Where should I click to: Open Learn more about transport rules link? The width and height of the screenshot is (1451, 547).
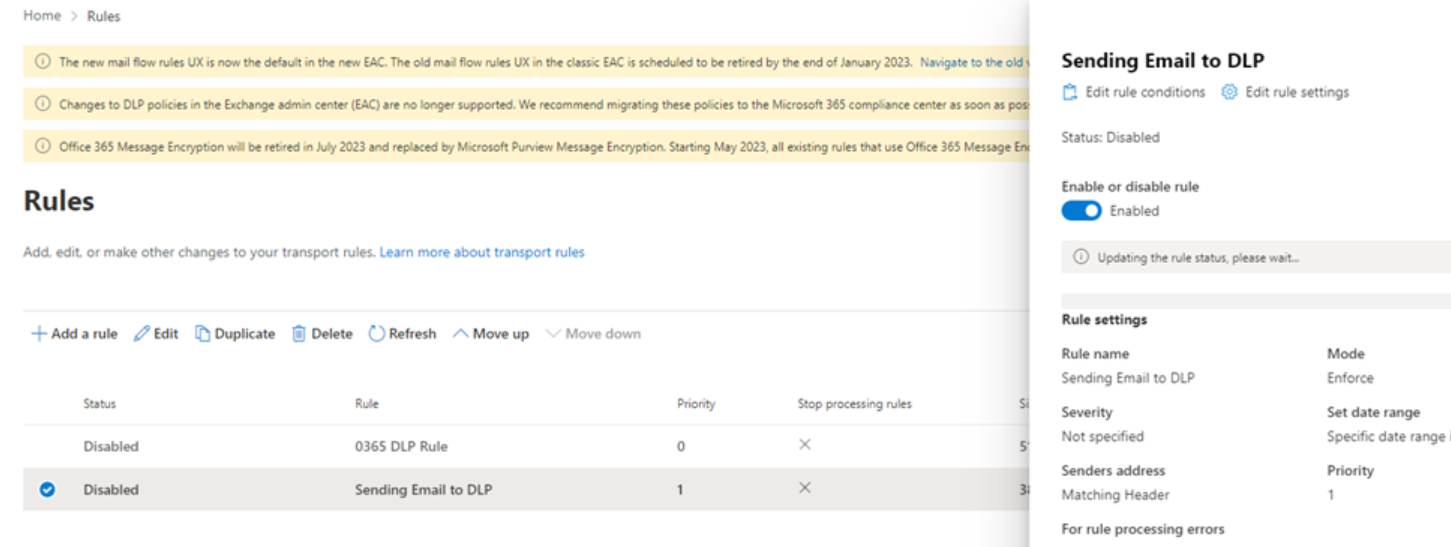click(482, 252)
